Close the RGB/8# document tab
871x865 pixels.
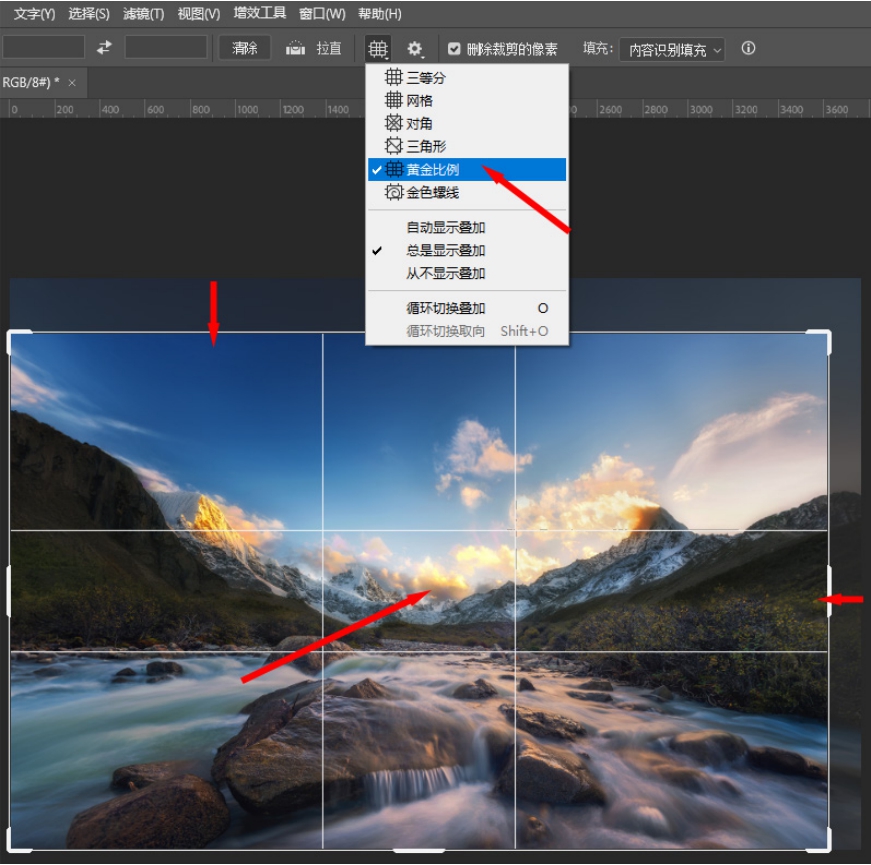[72, 83]
